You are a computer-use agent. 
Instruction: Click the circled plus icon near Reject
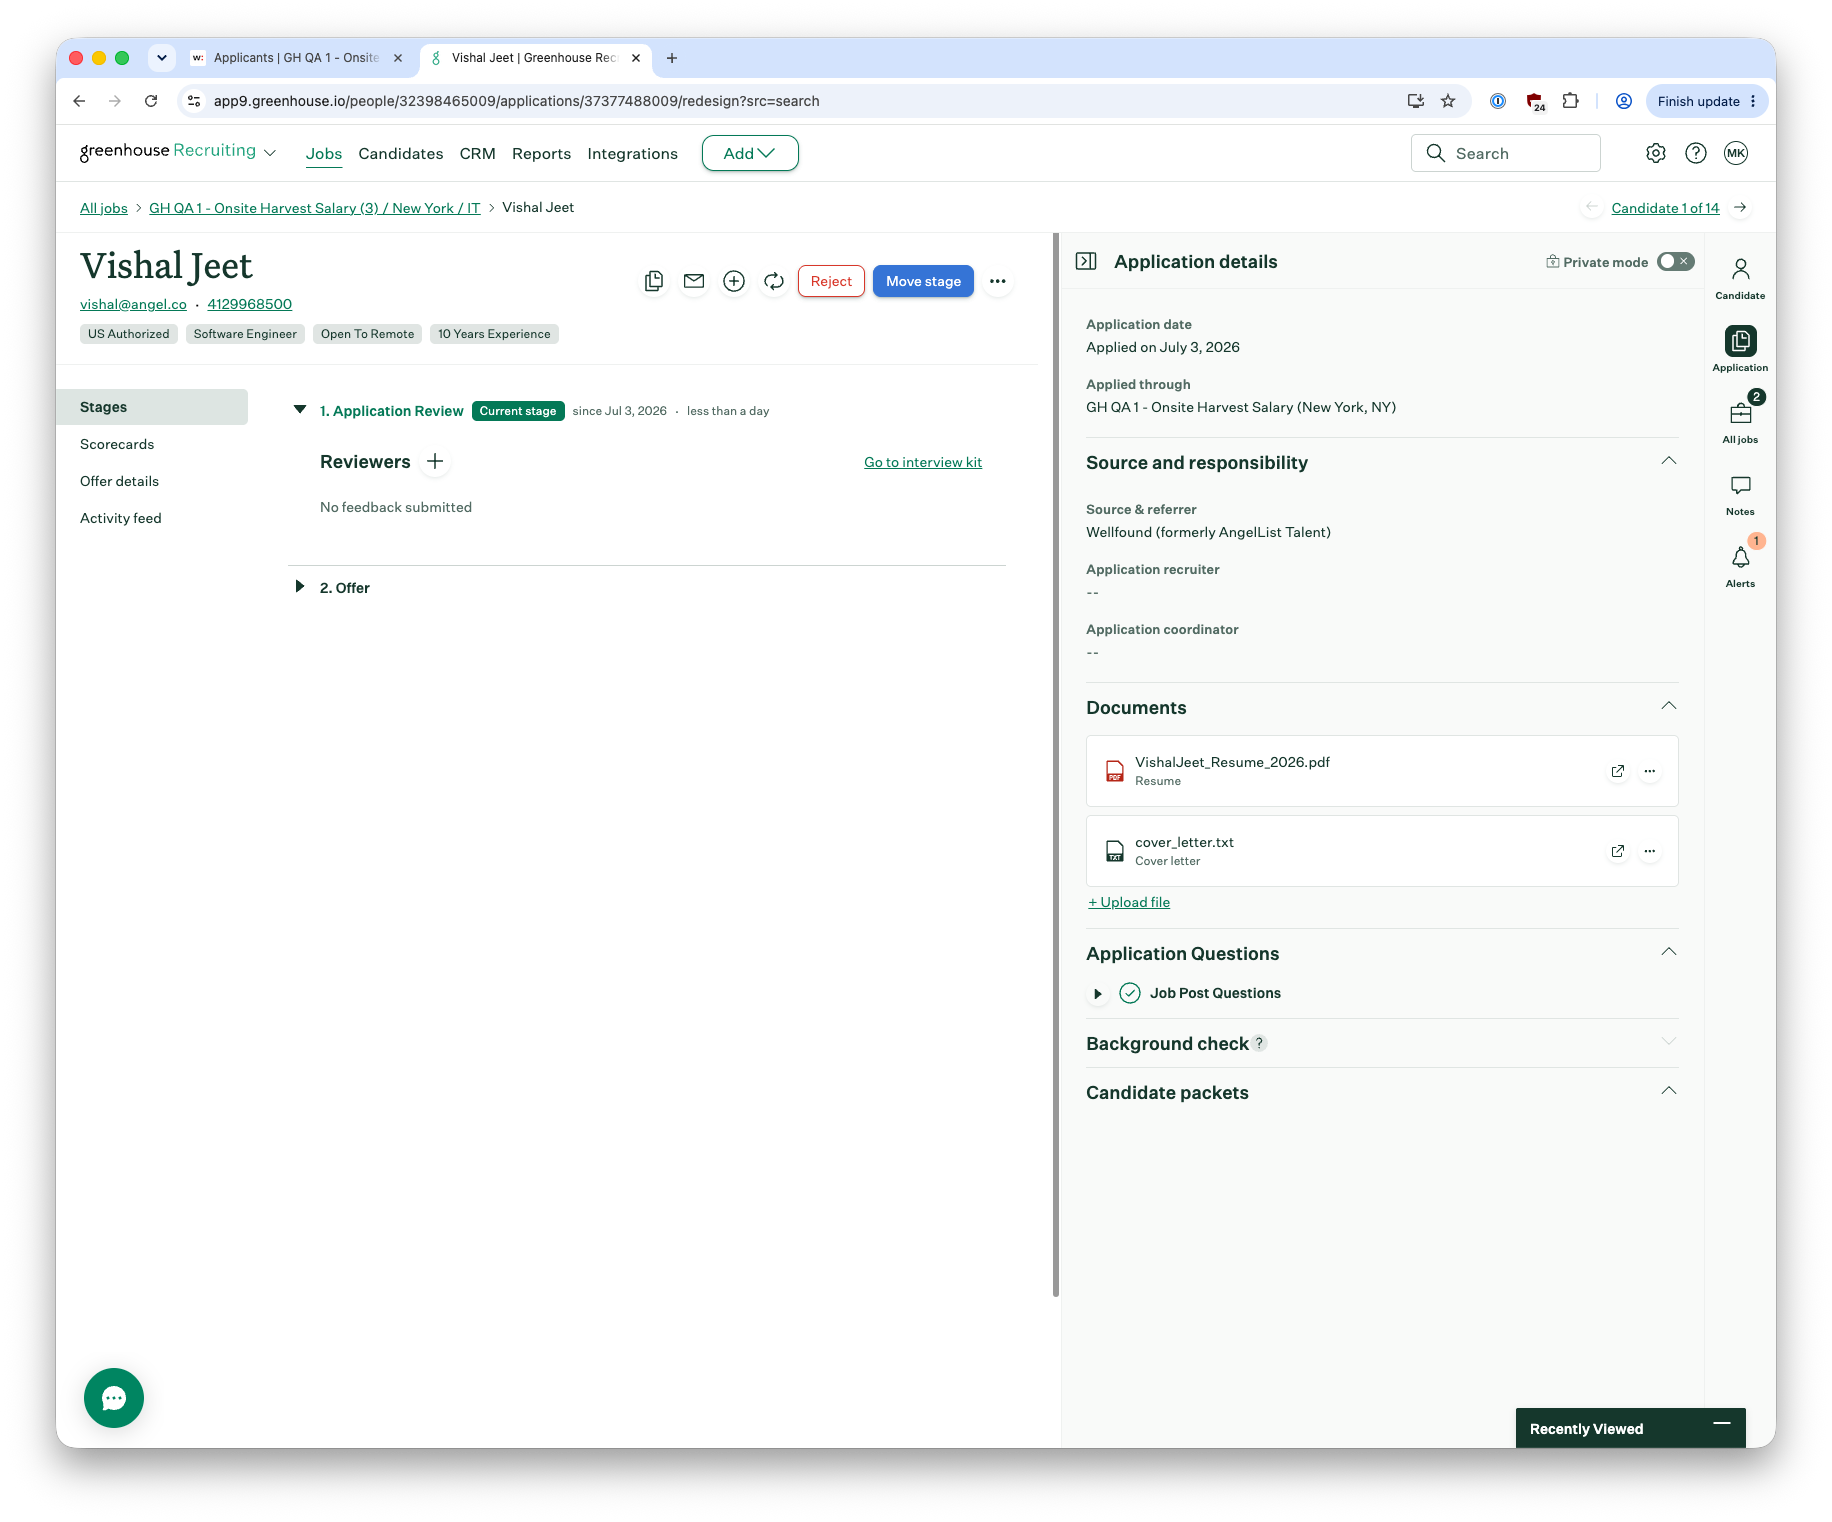(x=734, y=282)
